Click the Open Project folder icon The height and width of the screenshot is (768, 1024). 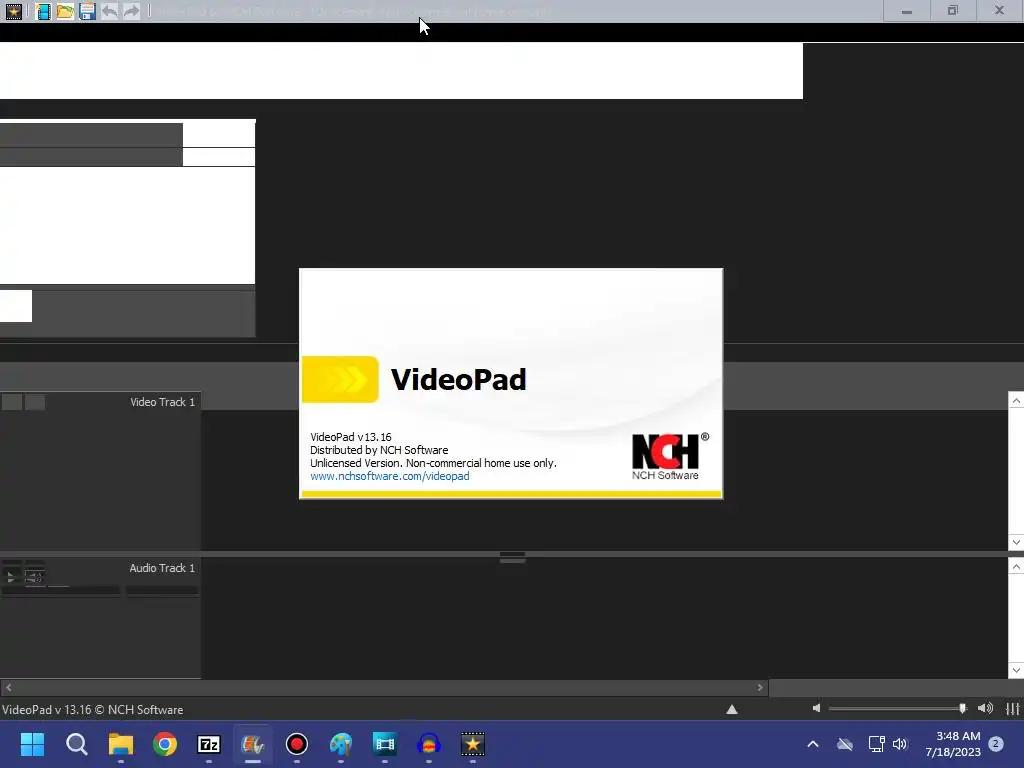65,11
